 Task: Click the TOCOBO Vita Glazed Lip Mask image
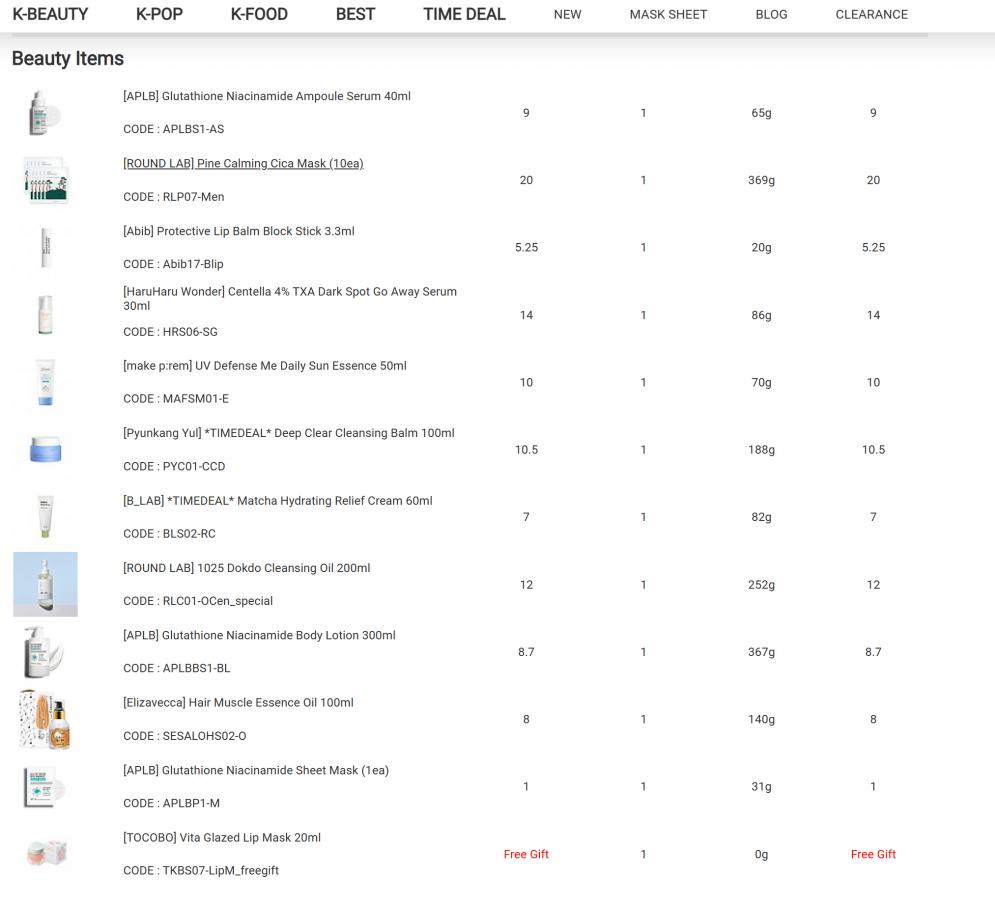coord(45,854)
